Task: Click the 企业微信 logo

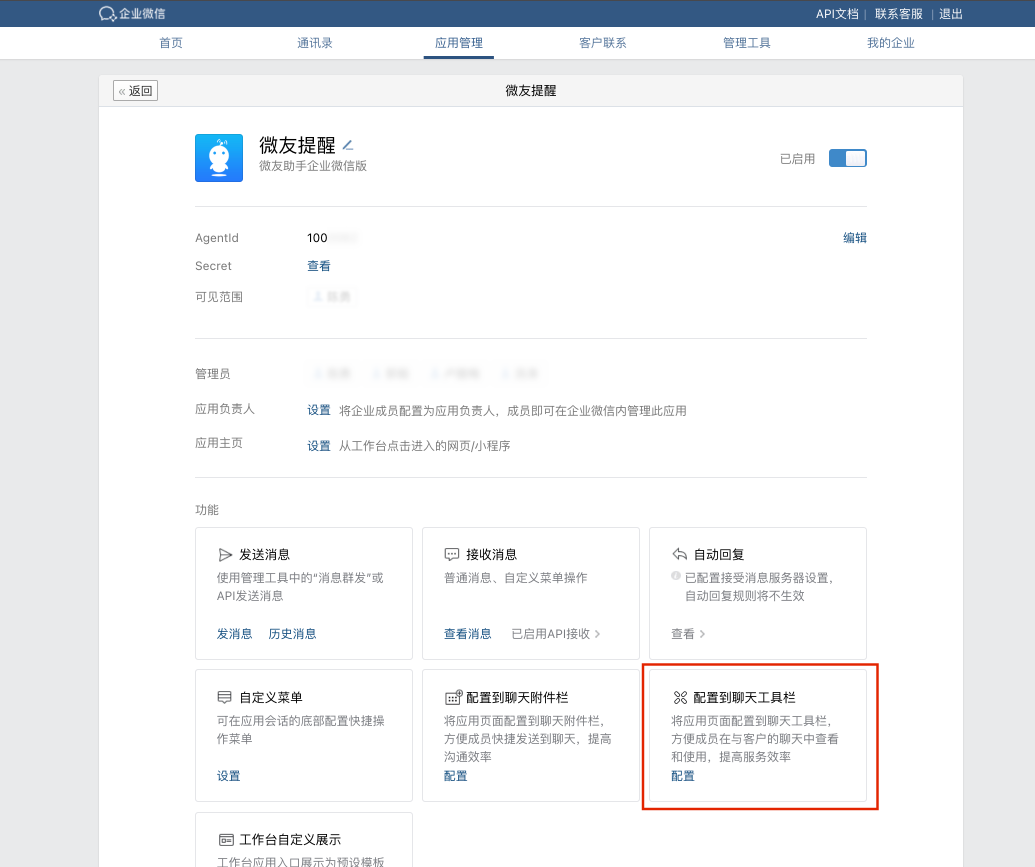Action: click(x=132, y=13)
